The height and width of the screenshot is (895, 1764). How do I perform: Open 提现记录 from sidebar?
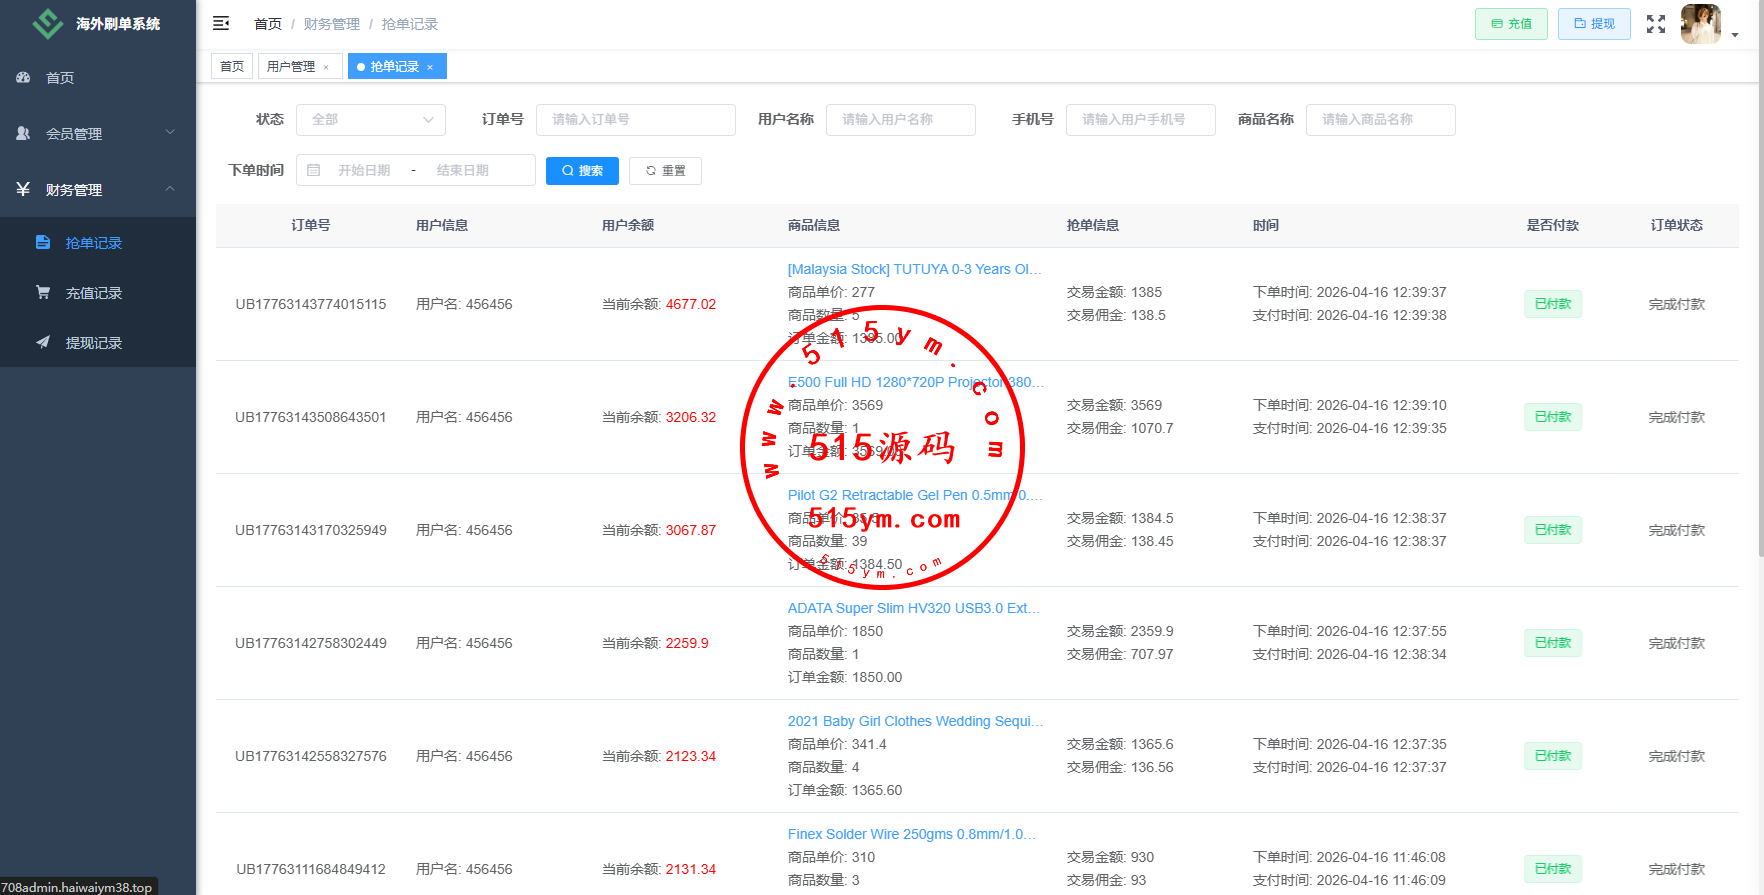click(x=93, y=343)
